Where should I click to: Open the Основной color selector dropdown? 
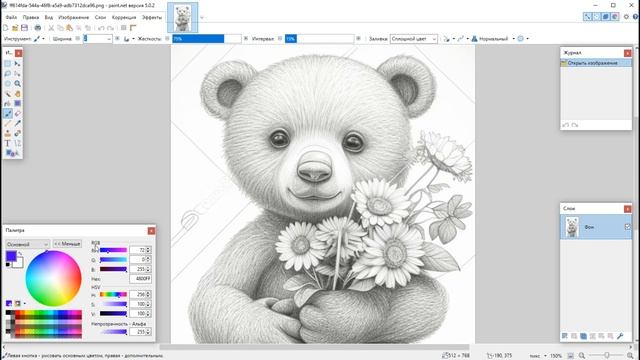click(x=28, y=244)
